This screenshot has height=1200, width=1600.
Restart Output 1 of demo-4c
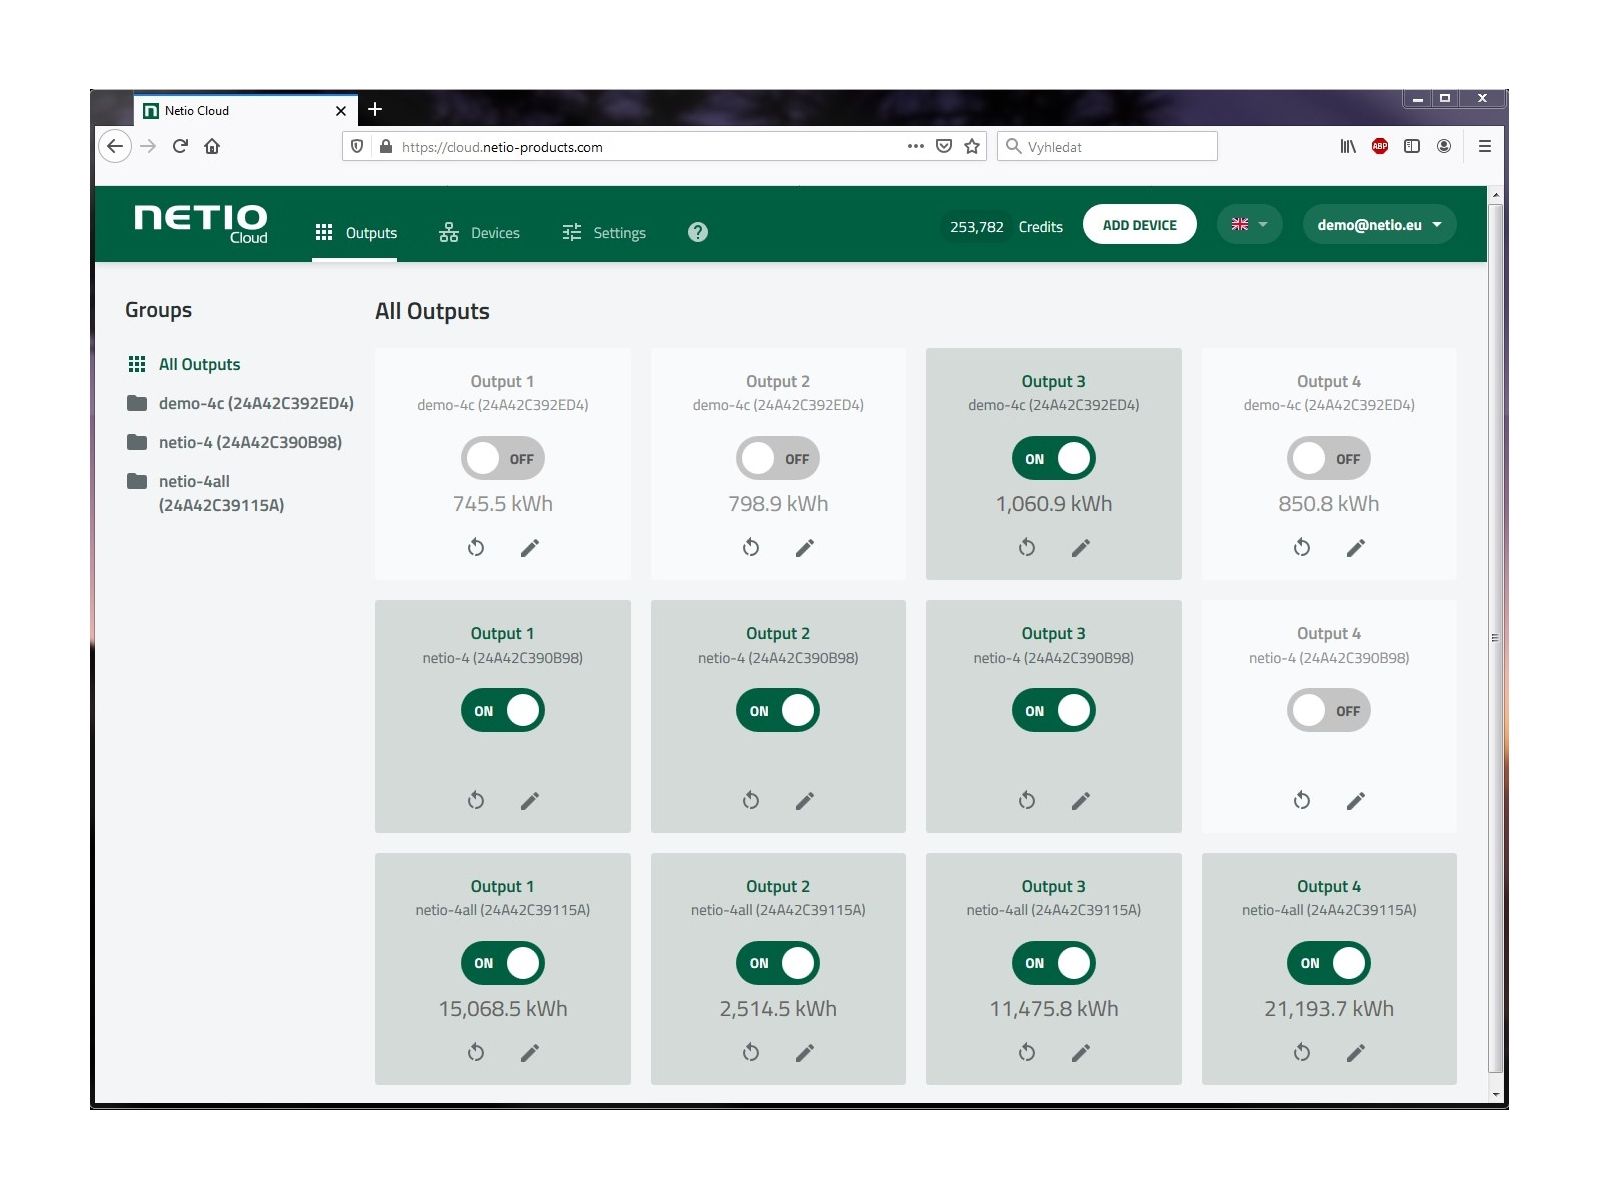[476, 547]
